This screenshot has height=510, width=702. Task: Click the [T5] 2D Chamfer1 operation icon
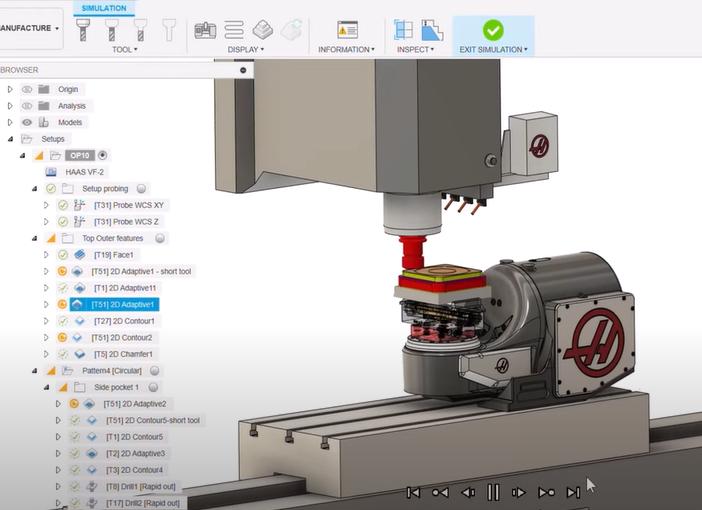click(79, 354)
